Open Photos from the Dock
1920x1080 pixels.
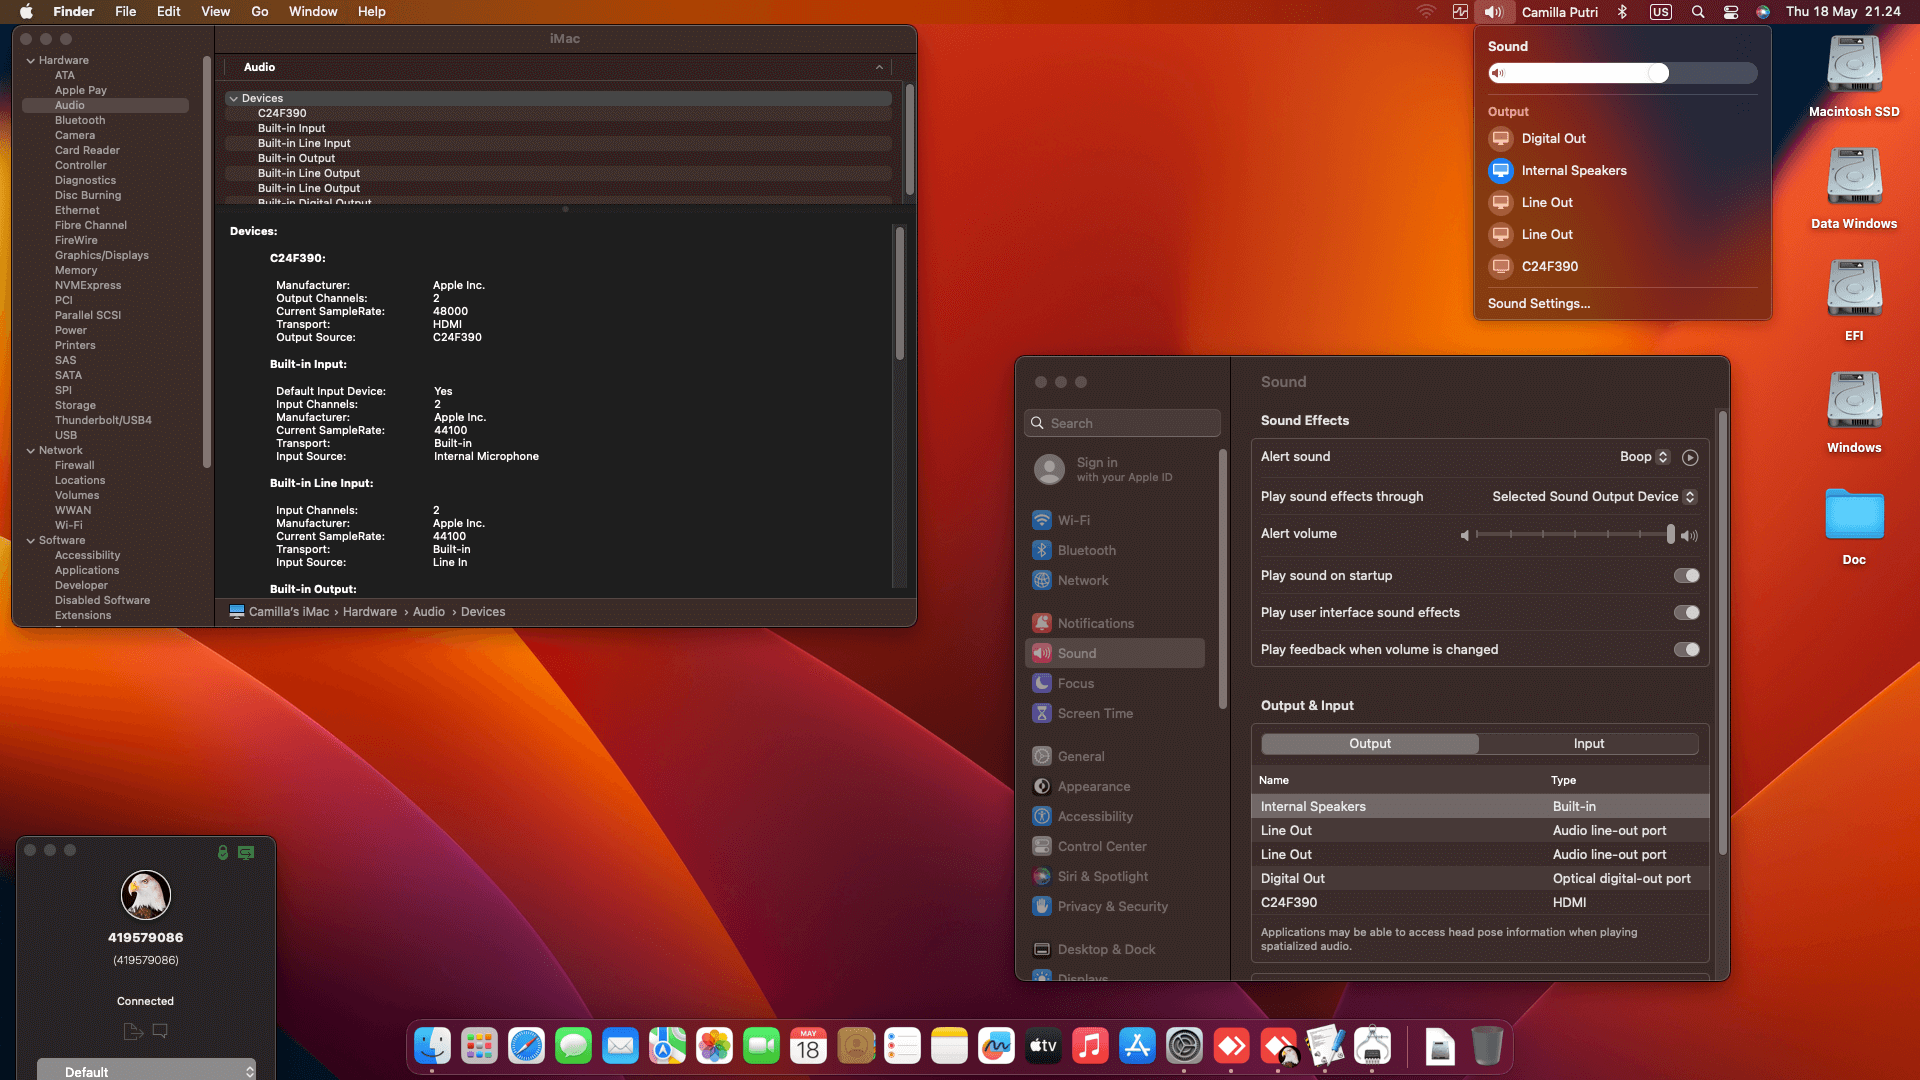coord(714,1046)
